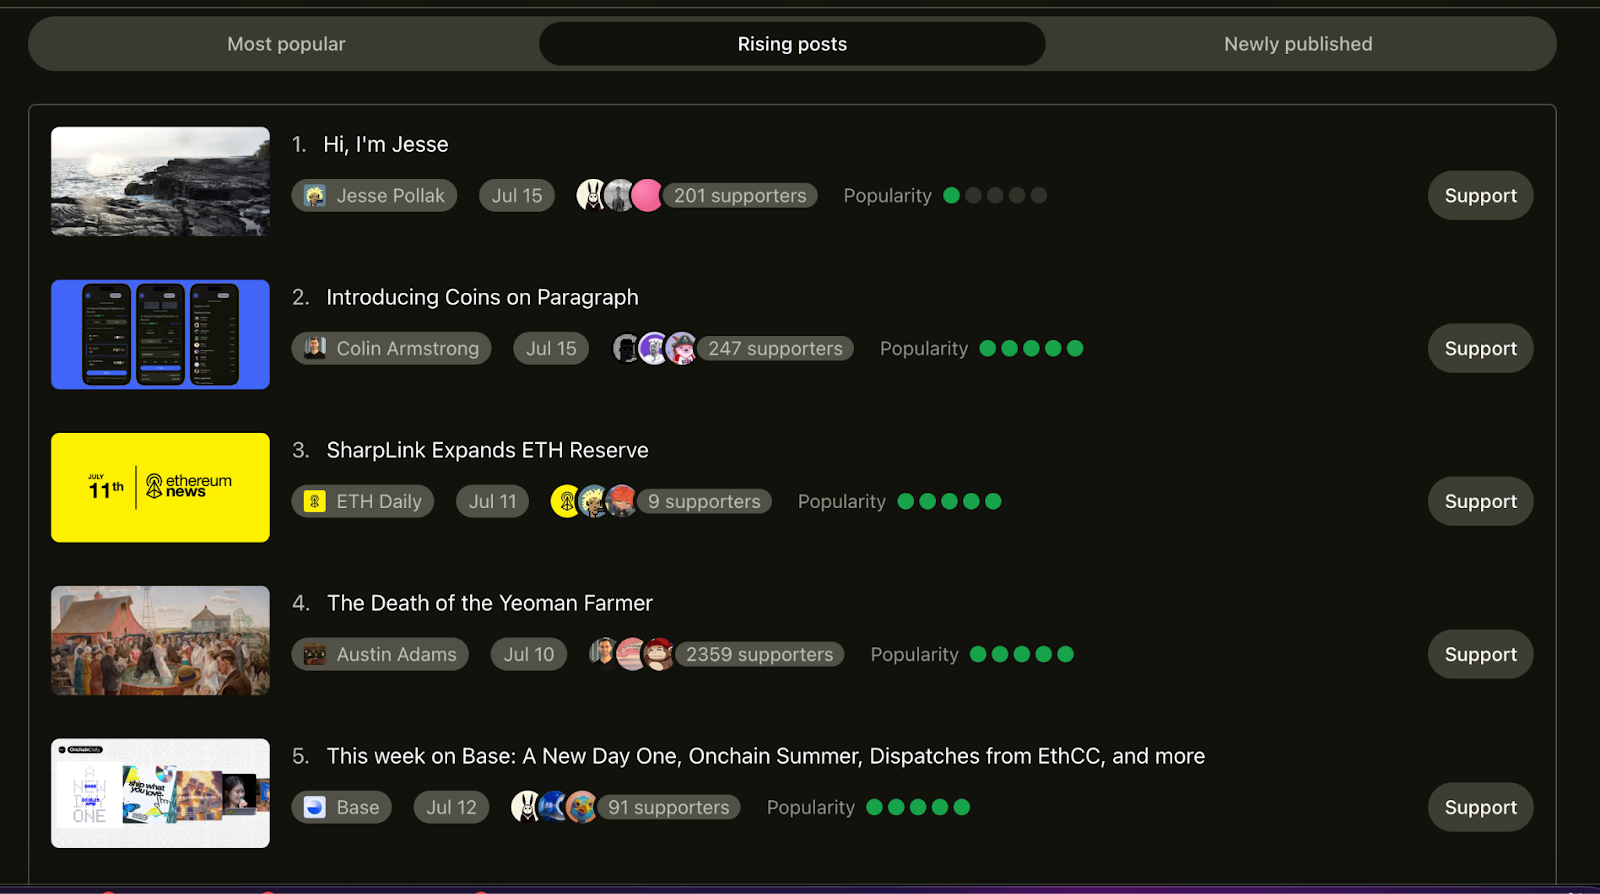
Task: Open ETH Daily author name
Action: click(379, 501)
